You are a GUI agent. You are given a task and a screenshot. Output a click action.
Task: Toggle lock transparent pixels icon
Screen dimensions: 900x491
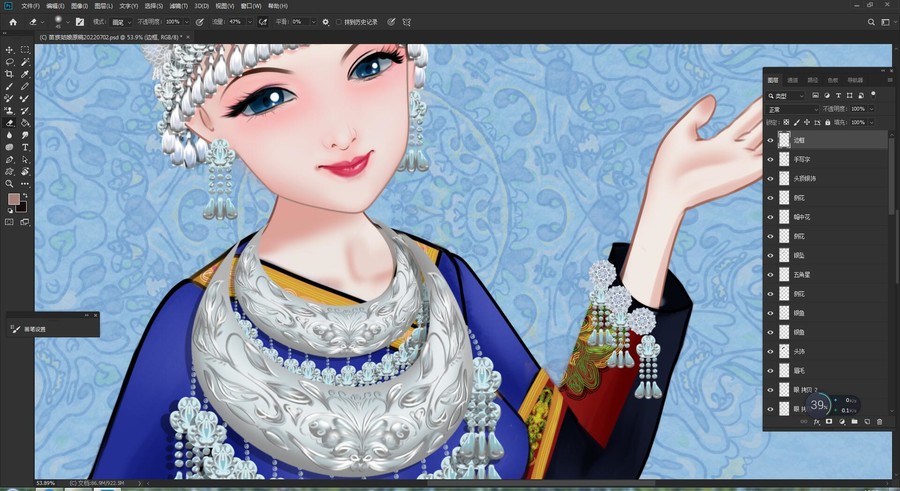(x=786, y=122)
